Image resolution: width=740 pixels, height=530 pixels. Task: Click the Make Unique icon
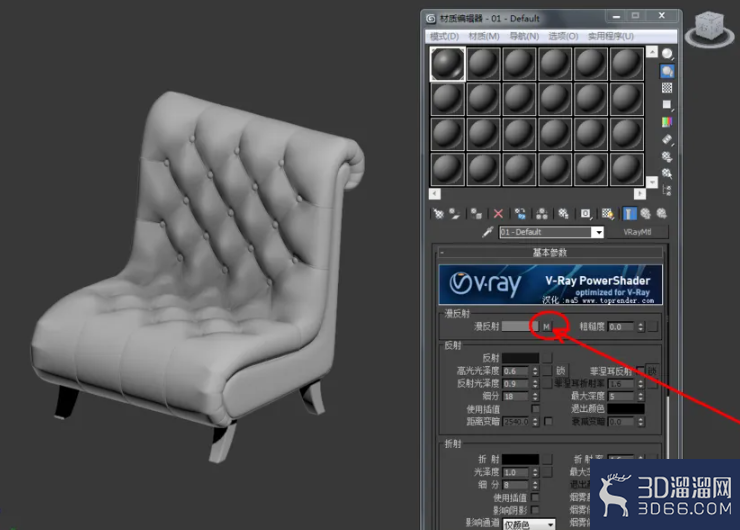click(x=542, y=214)
